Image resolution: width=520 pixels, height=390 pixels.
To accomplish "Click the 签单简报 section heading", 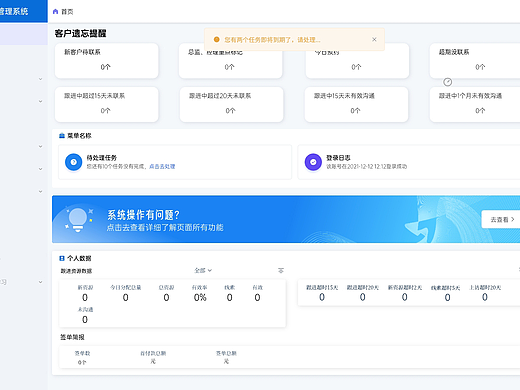I will pyautogui.click(x=72, y=337).
